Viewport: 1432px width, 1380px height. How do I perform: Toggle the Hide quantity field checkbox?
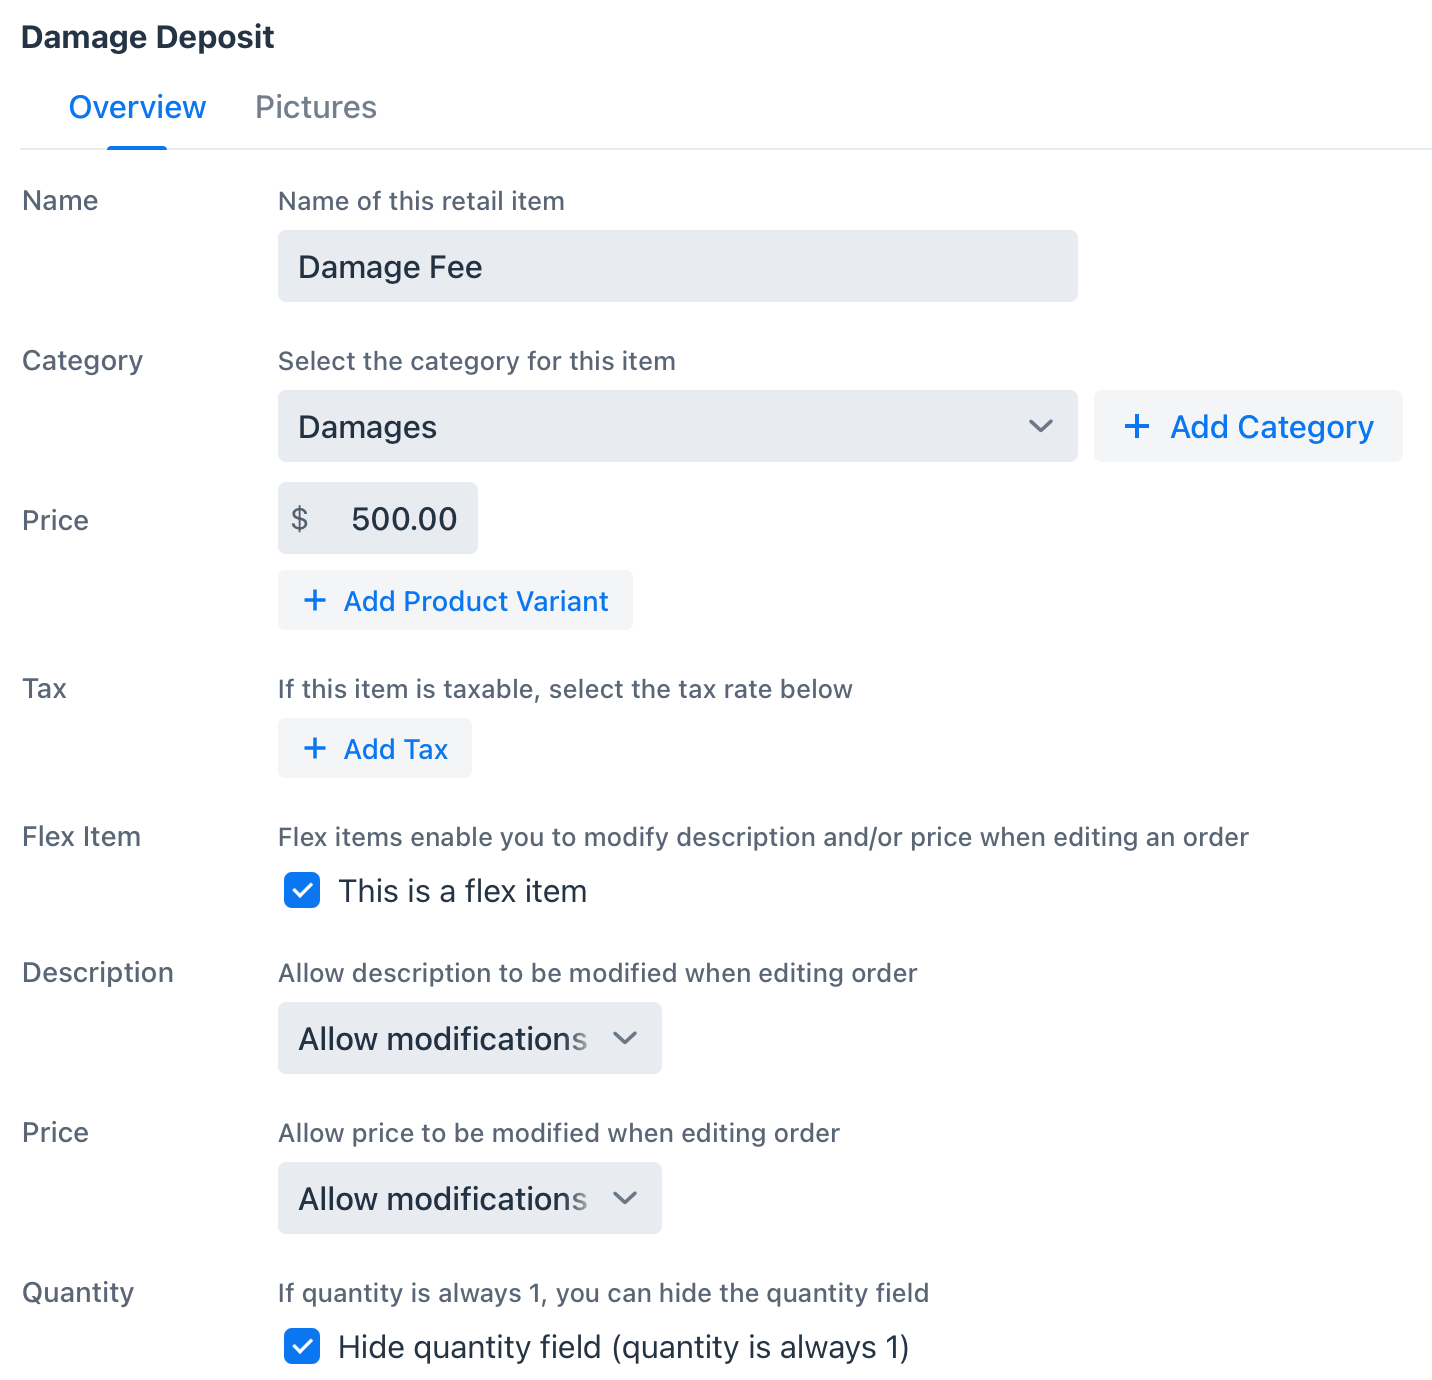pyautogui.click(x=302, y=1346)
